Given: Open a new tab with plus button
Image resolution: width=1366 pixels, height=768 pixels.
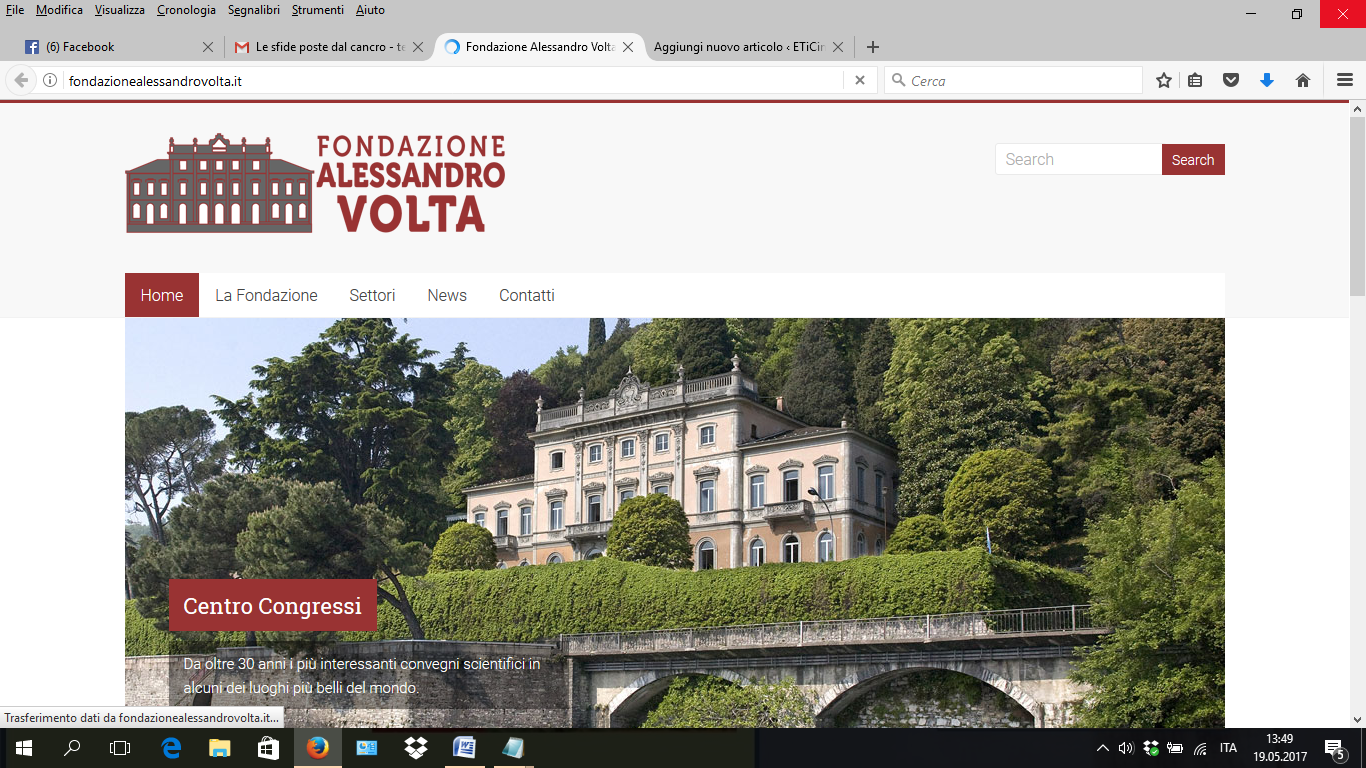Looking at the screenshot, I should click(x=873, y=47).
